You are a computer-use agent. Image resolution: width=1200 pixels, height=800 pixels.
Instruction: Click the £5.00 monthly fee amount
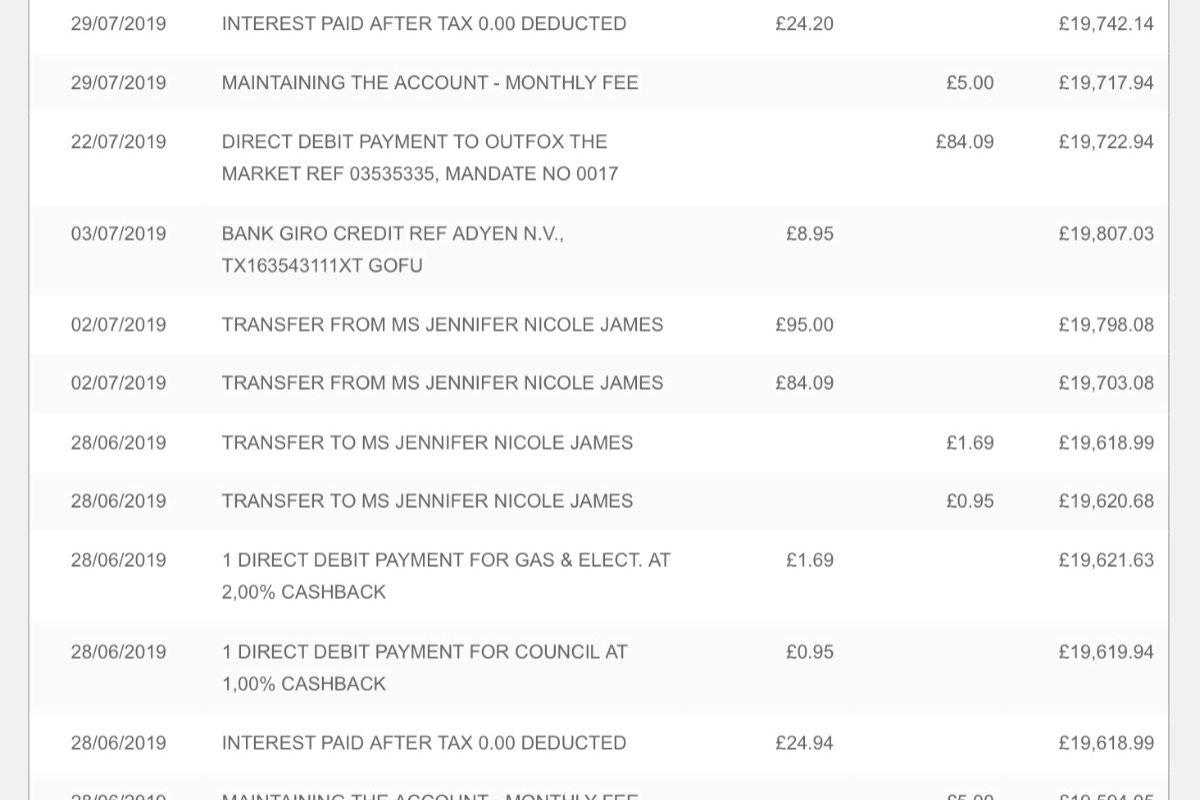[970, 83]
